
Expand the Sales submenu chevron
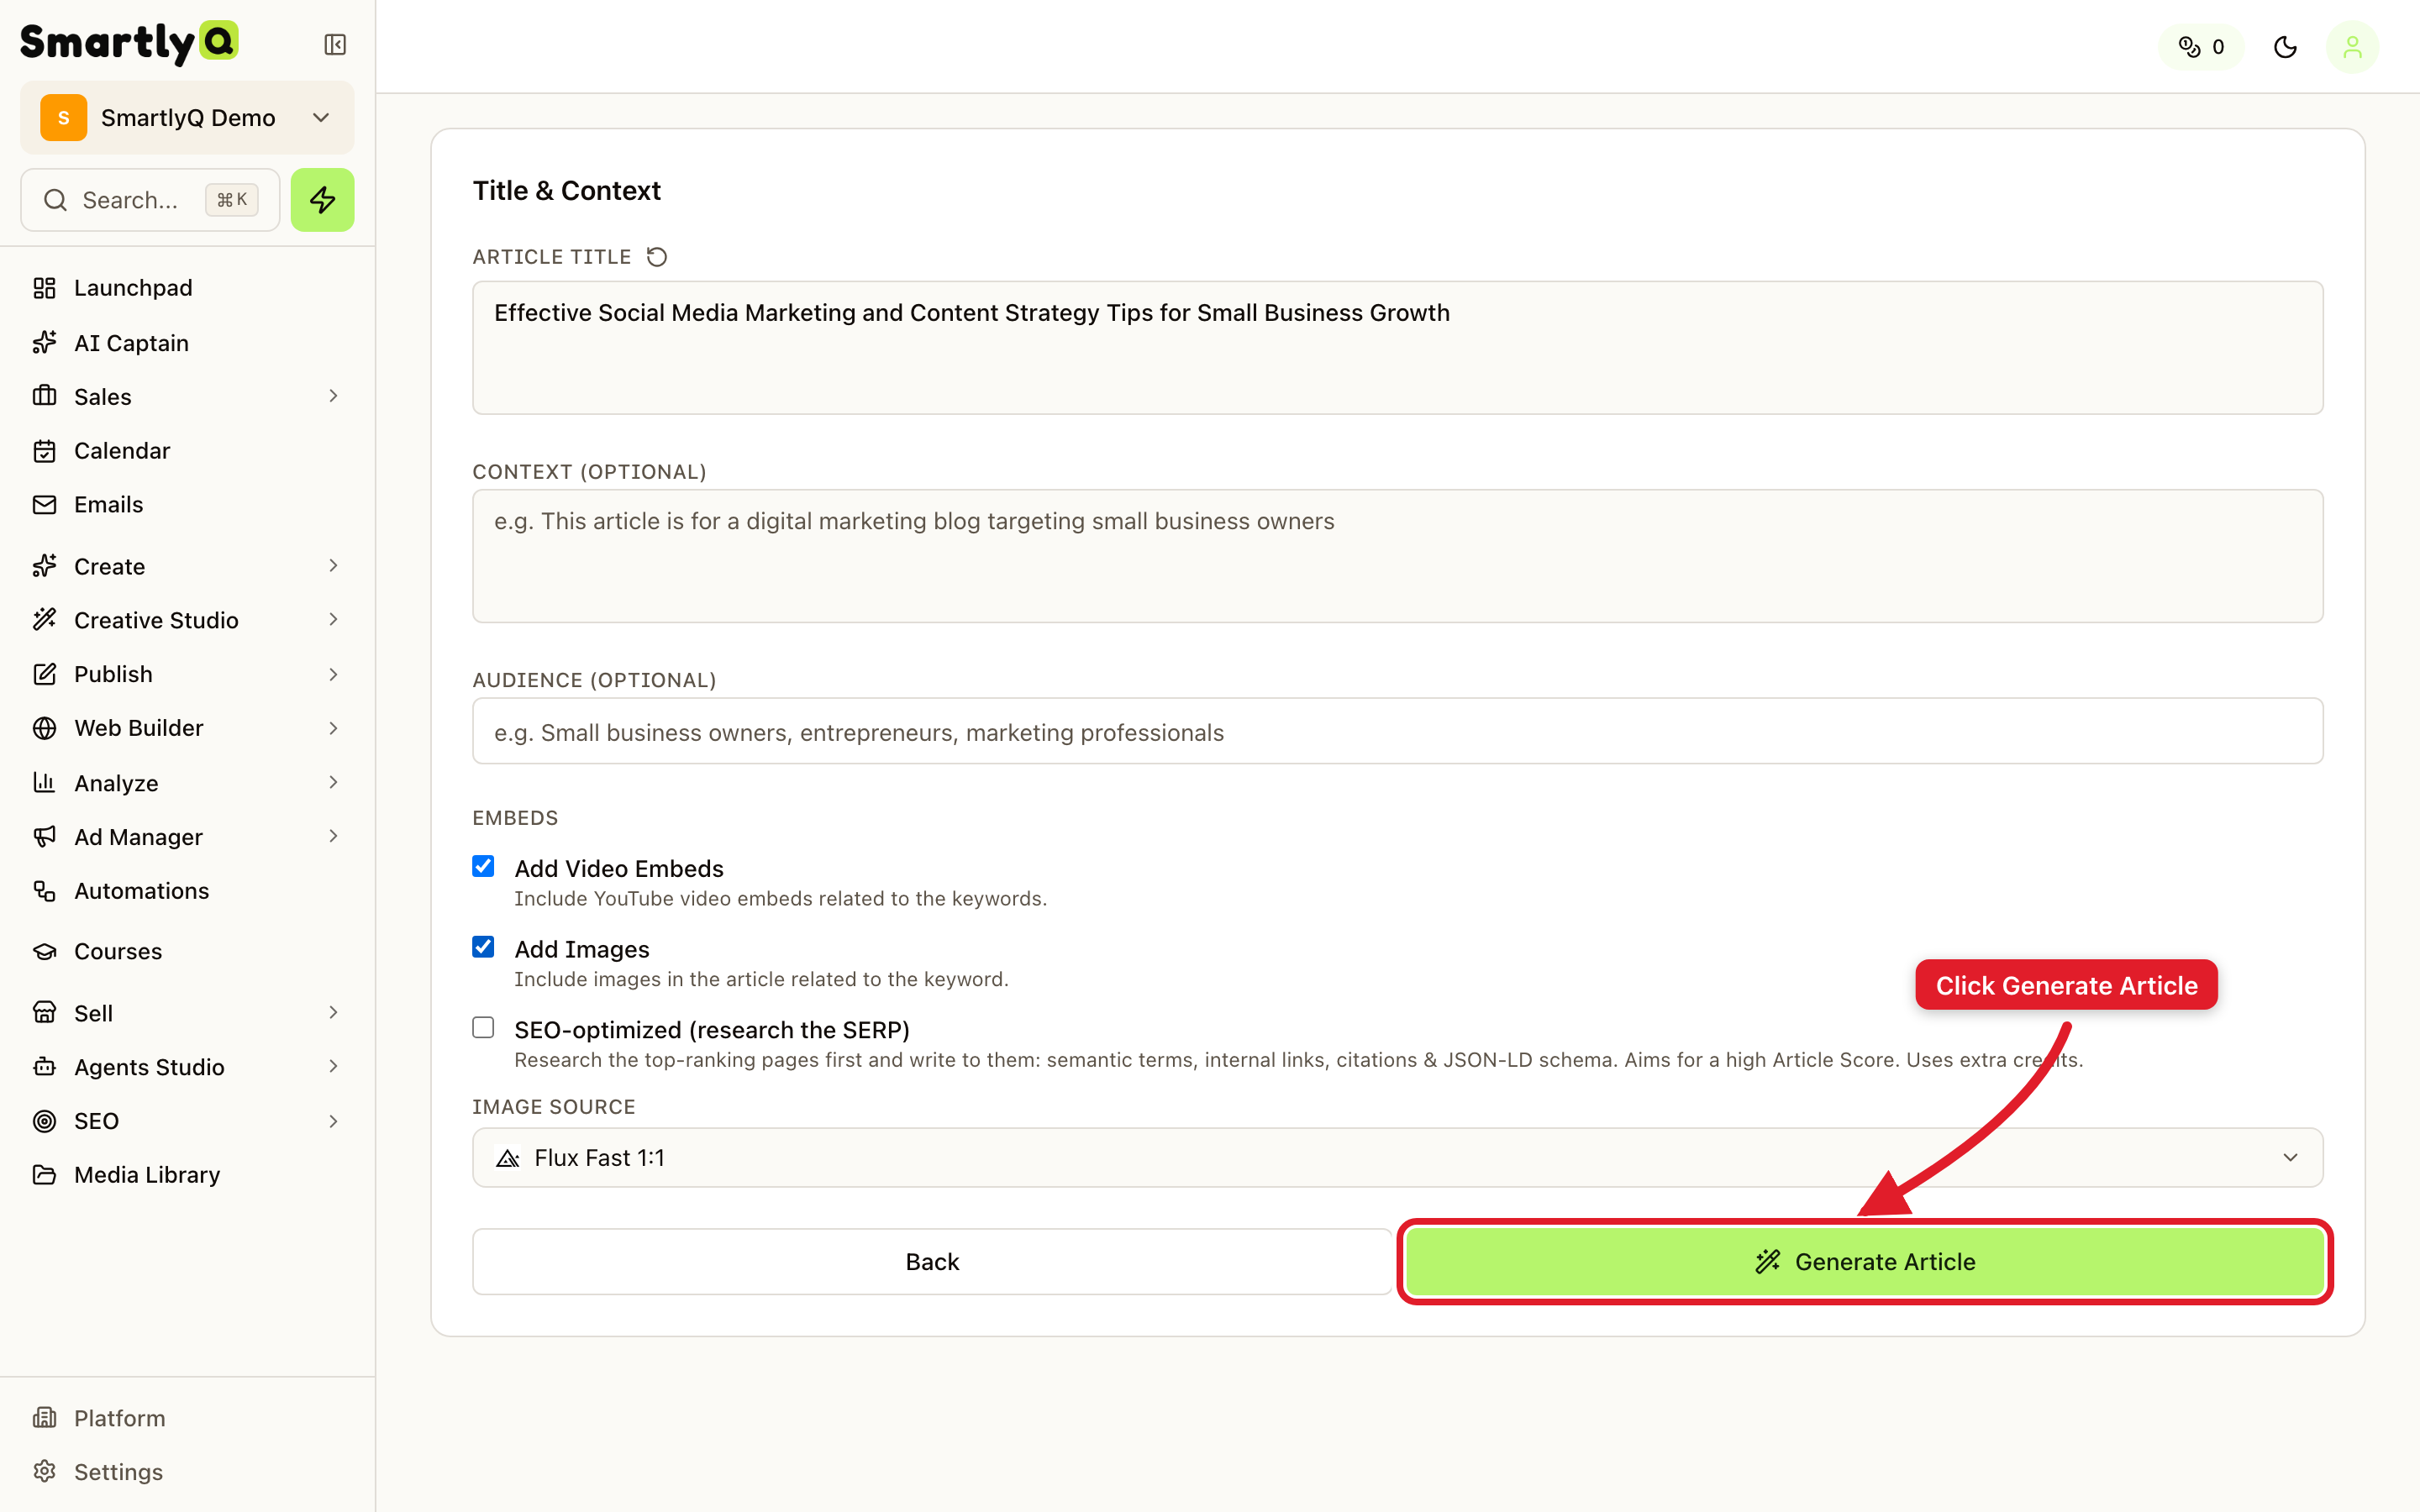tap(333, 396)
